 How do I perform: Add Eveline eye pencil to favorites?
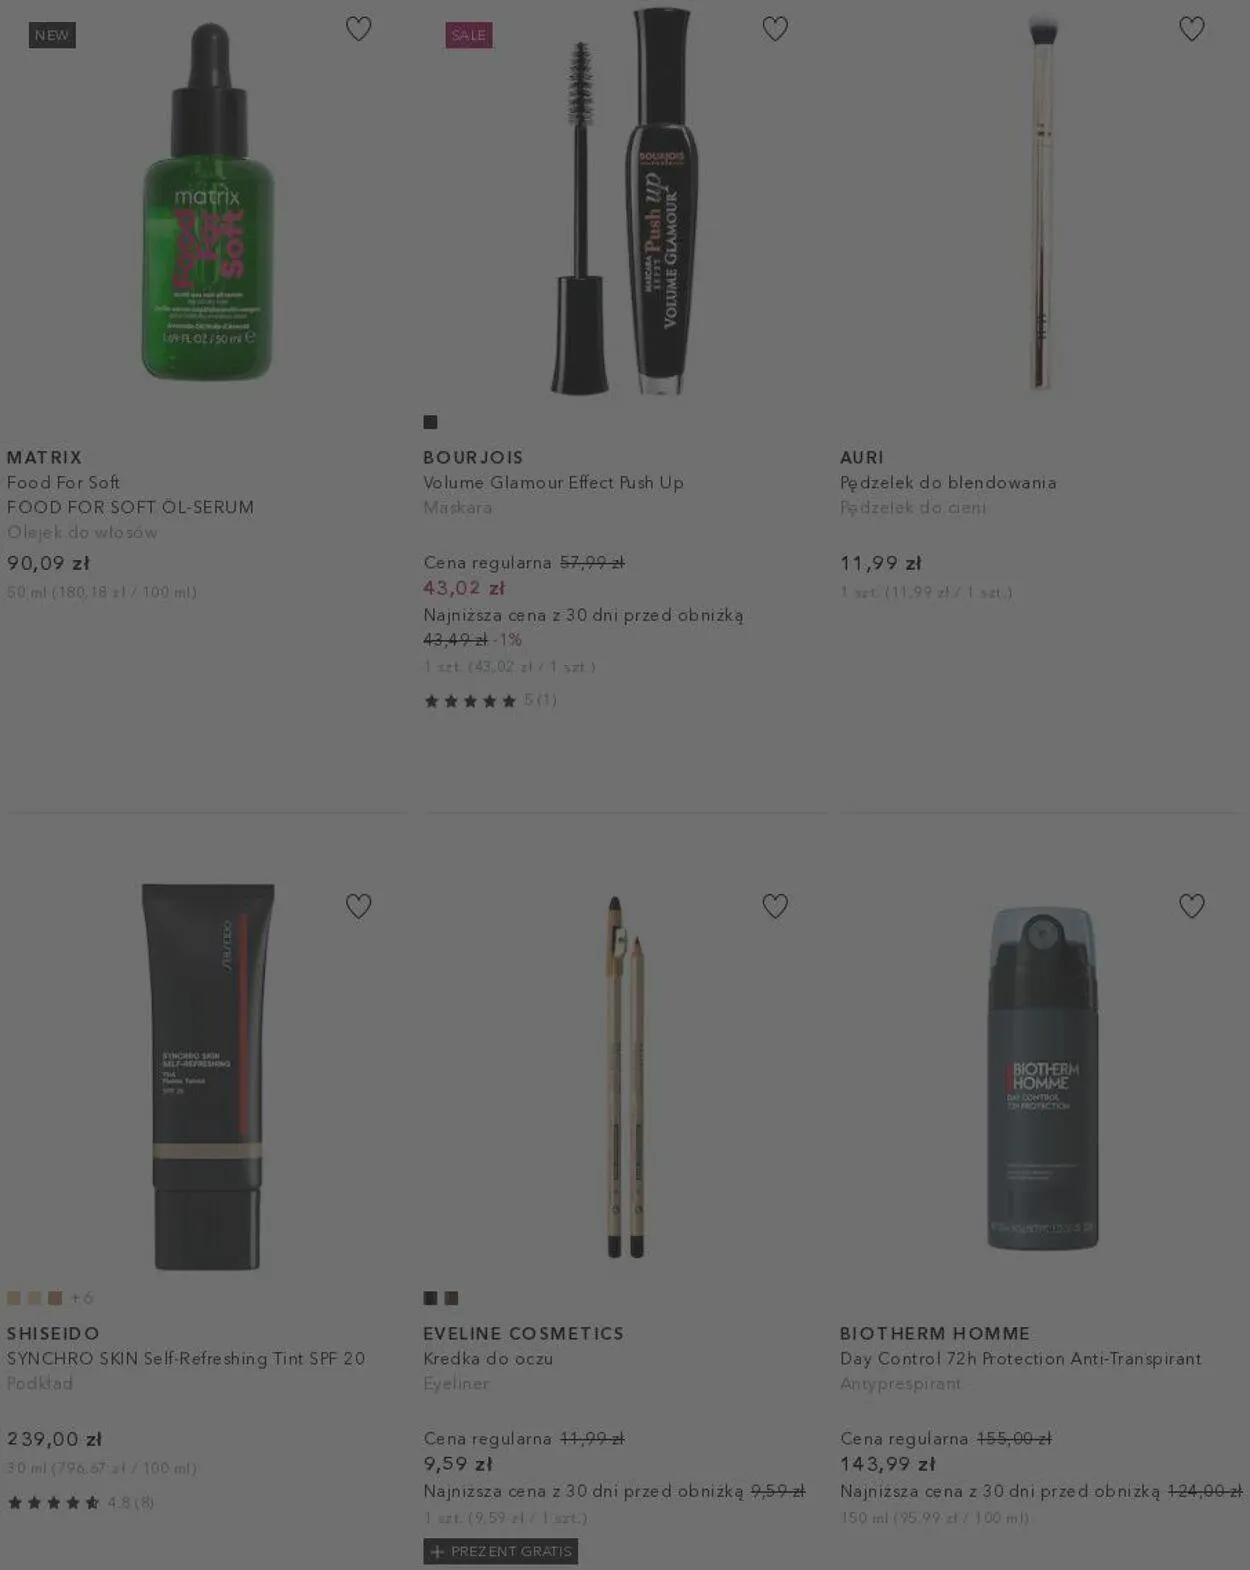click(x=775, y=906)
